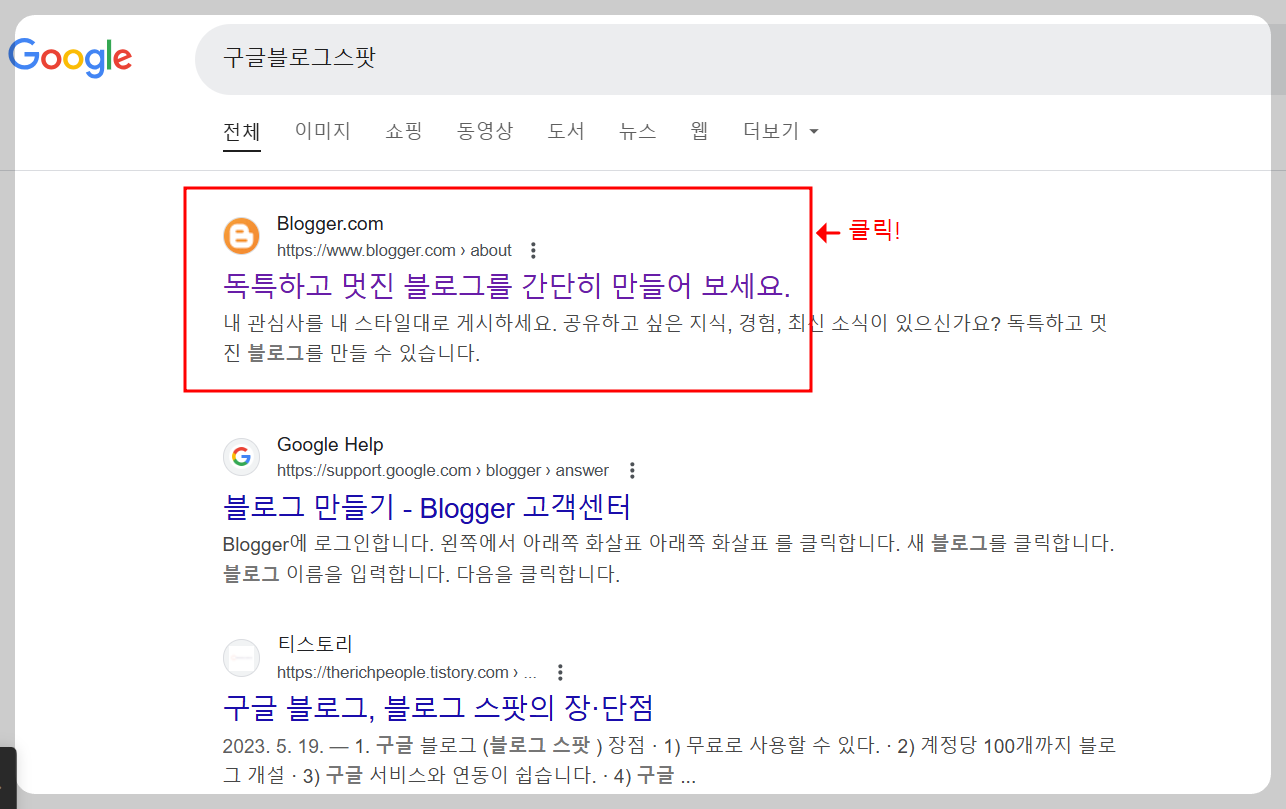Click the support.google.com › blogger › answer URL
This screenshot has width=1286, height=809.
pyautogui.click(x=443, y=470)
